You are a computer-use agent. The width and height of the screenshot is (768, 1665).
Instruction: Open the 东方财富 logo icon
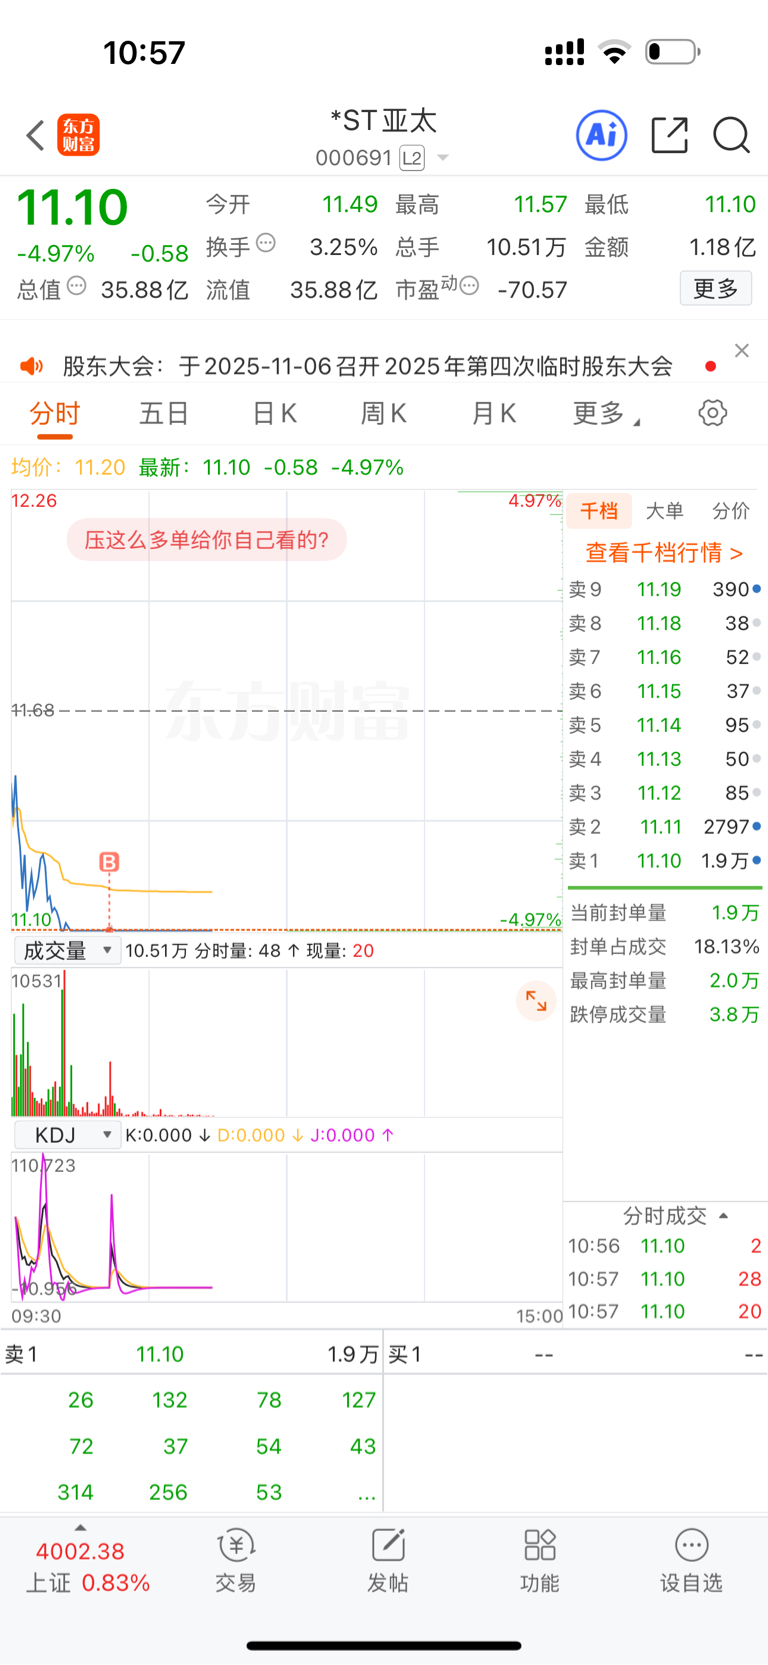(x=79, y=135)
